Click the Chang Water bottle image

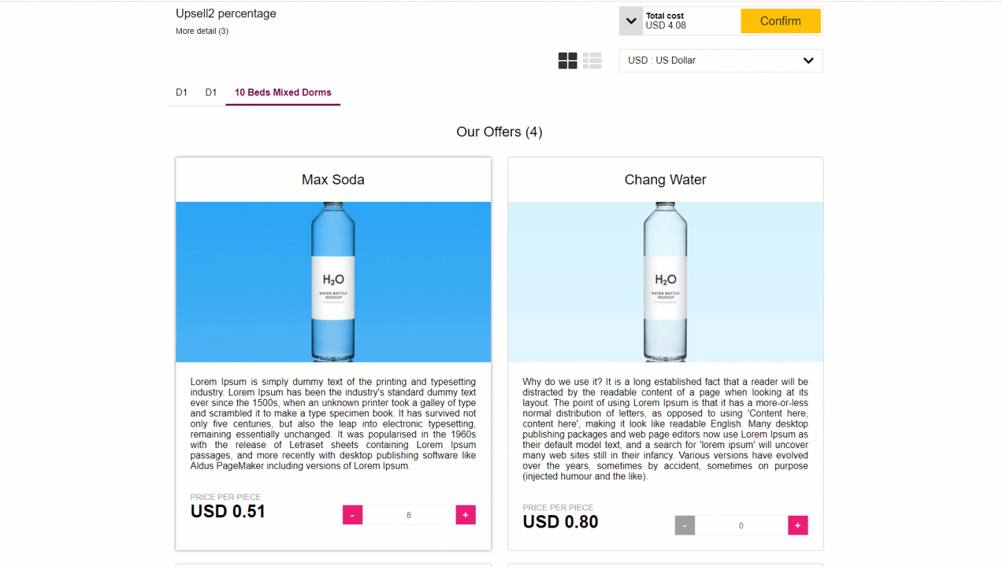[665, 282]
